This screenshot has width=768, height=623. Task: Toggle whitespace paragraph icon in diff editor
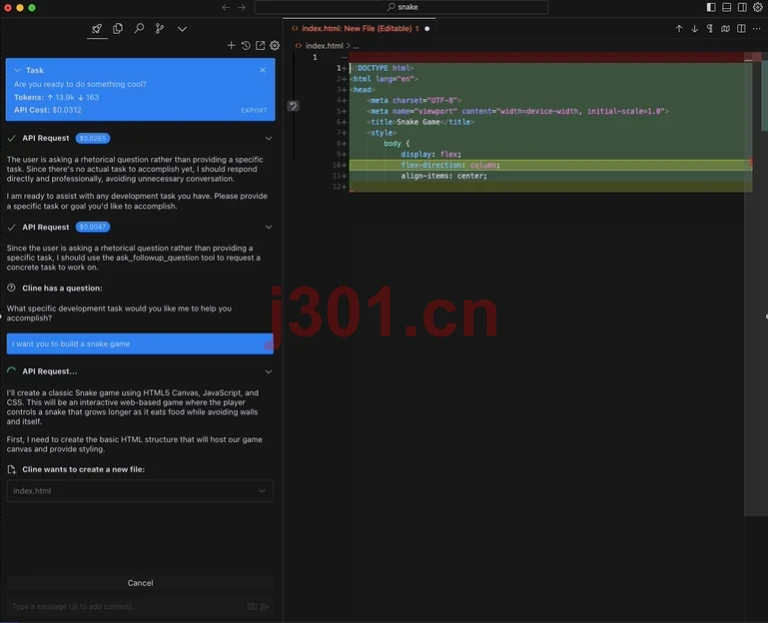[710, 29]
